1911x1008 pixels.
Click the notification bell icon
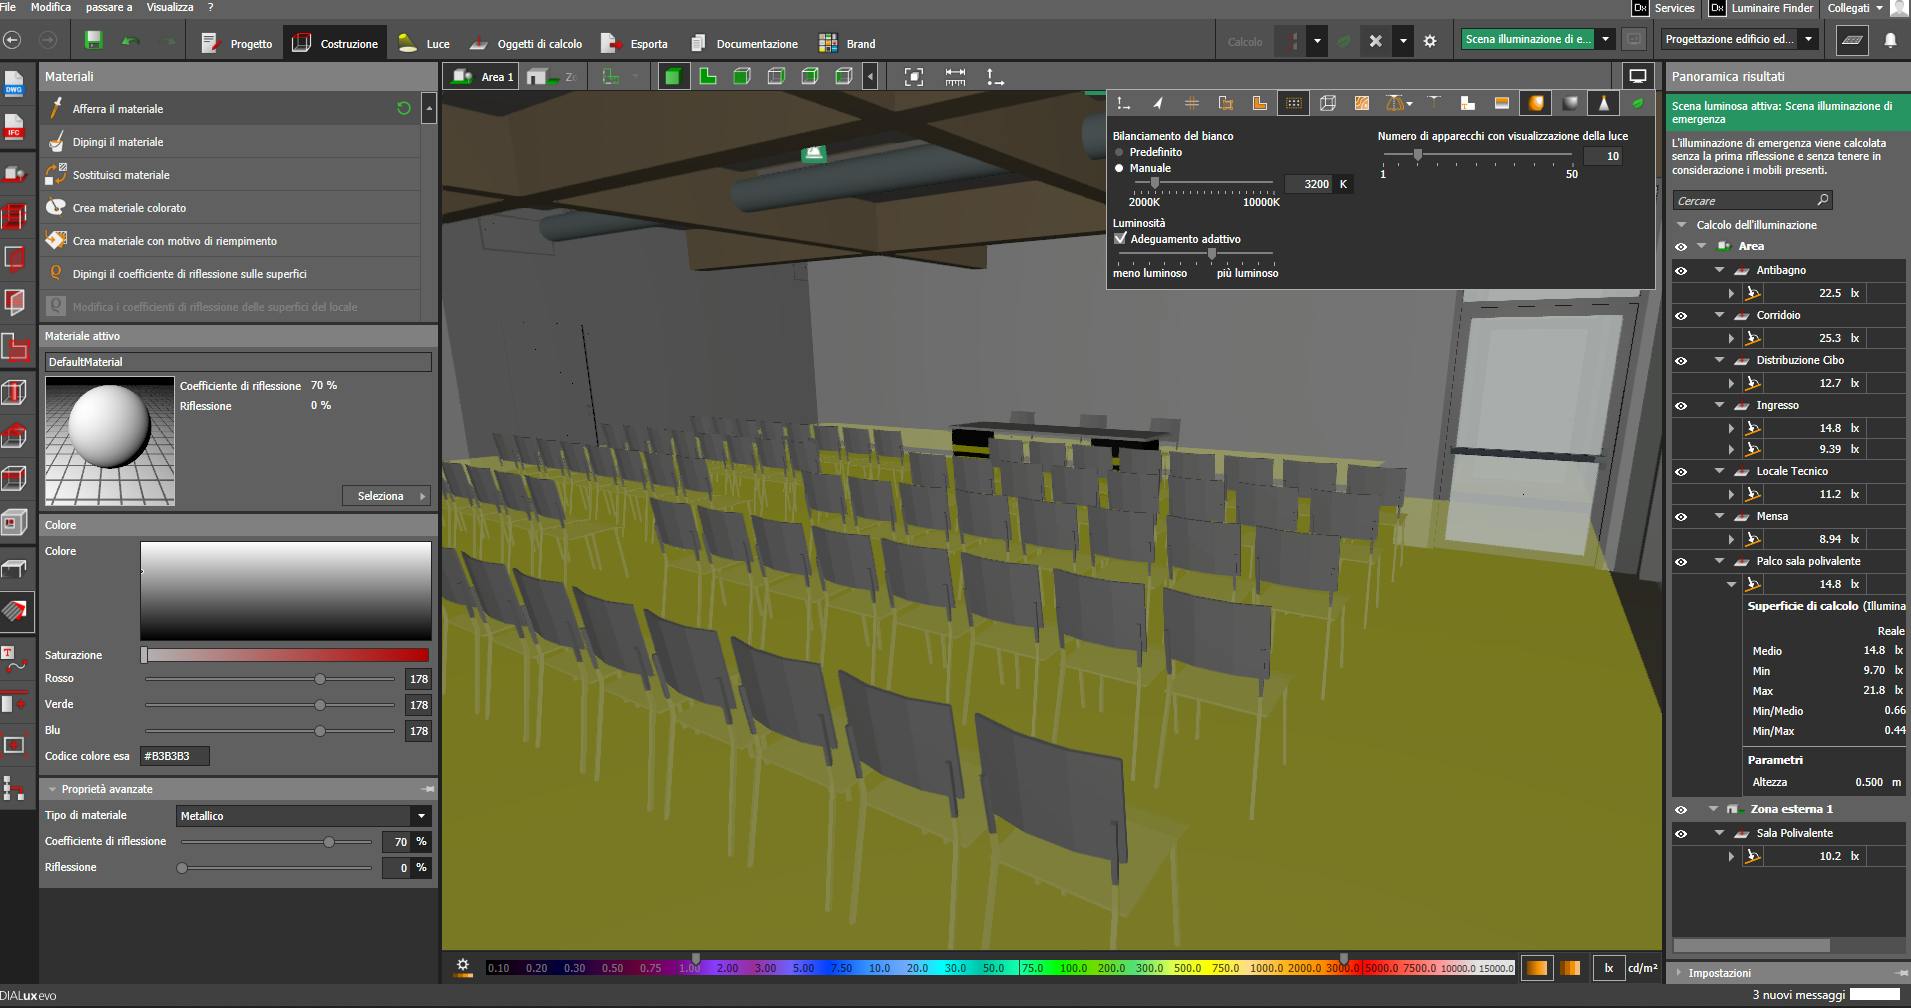(x=1890, y=41)
